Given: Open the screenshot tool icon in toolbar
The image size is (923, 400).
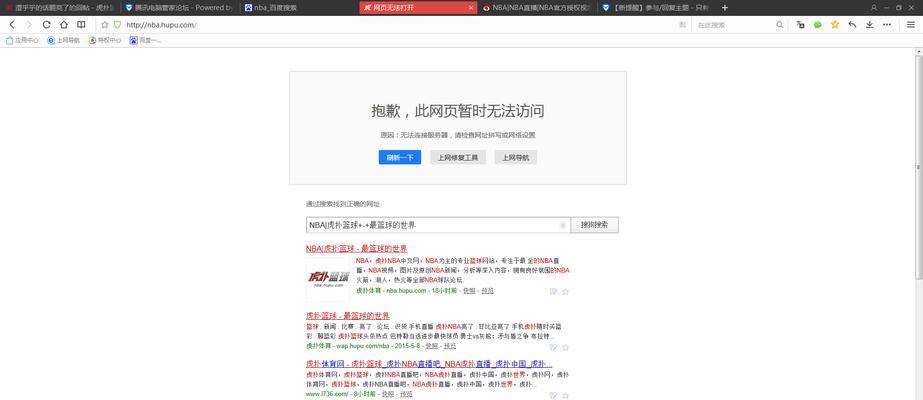Looking at the screenshot, I should click(801, 25).
